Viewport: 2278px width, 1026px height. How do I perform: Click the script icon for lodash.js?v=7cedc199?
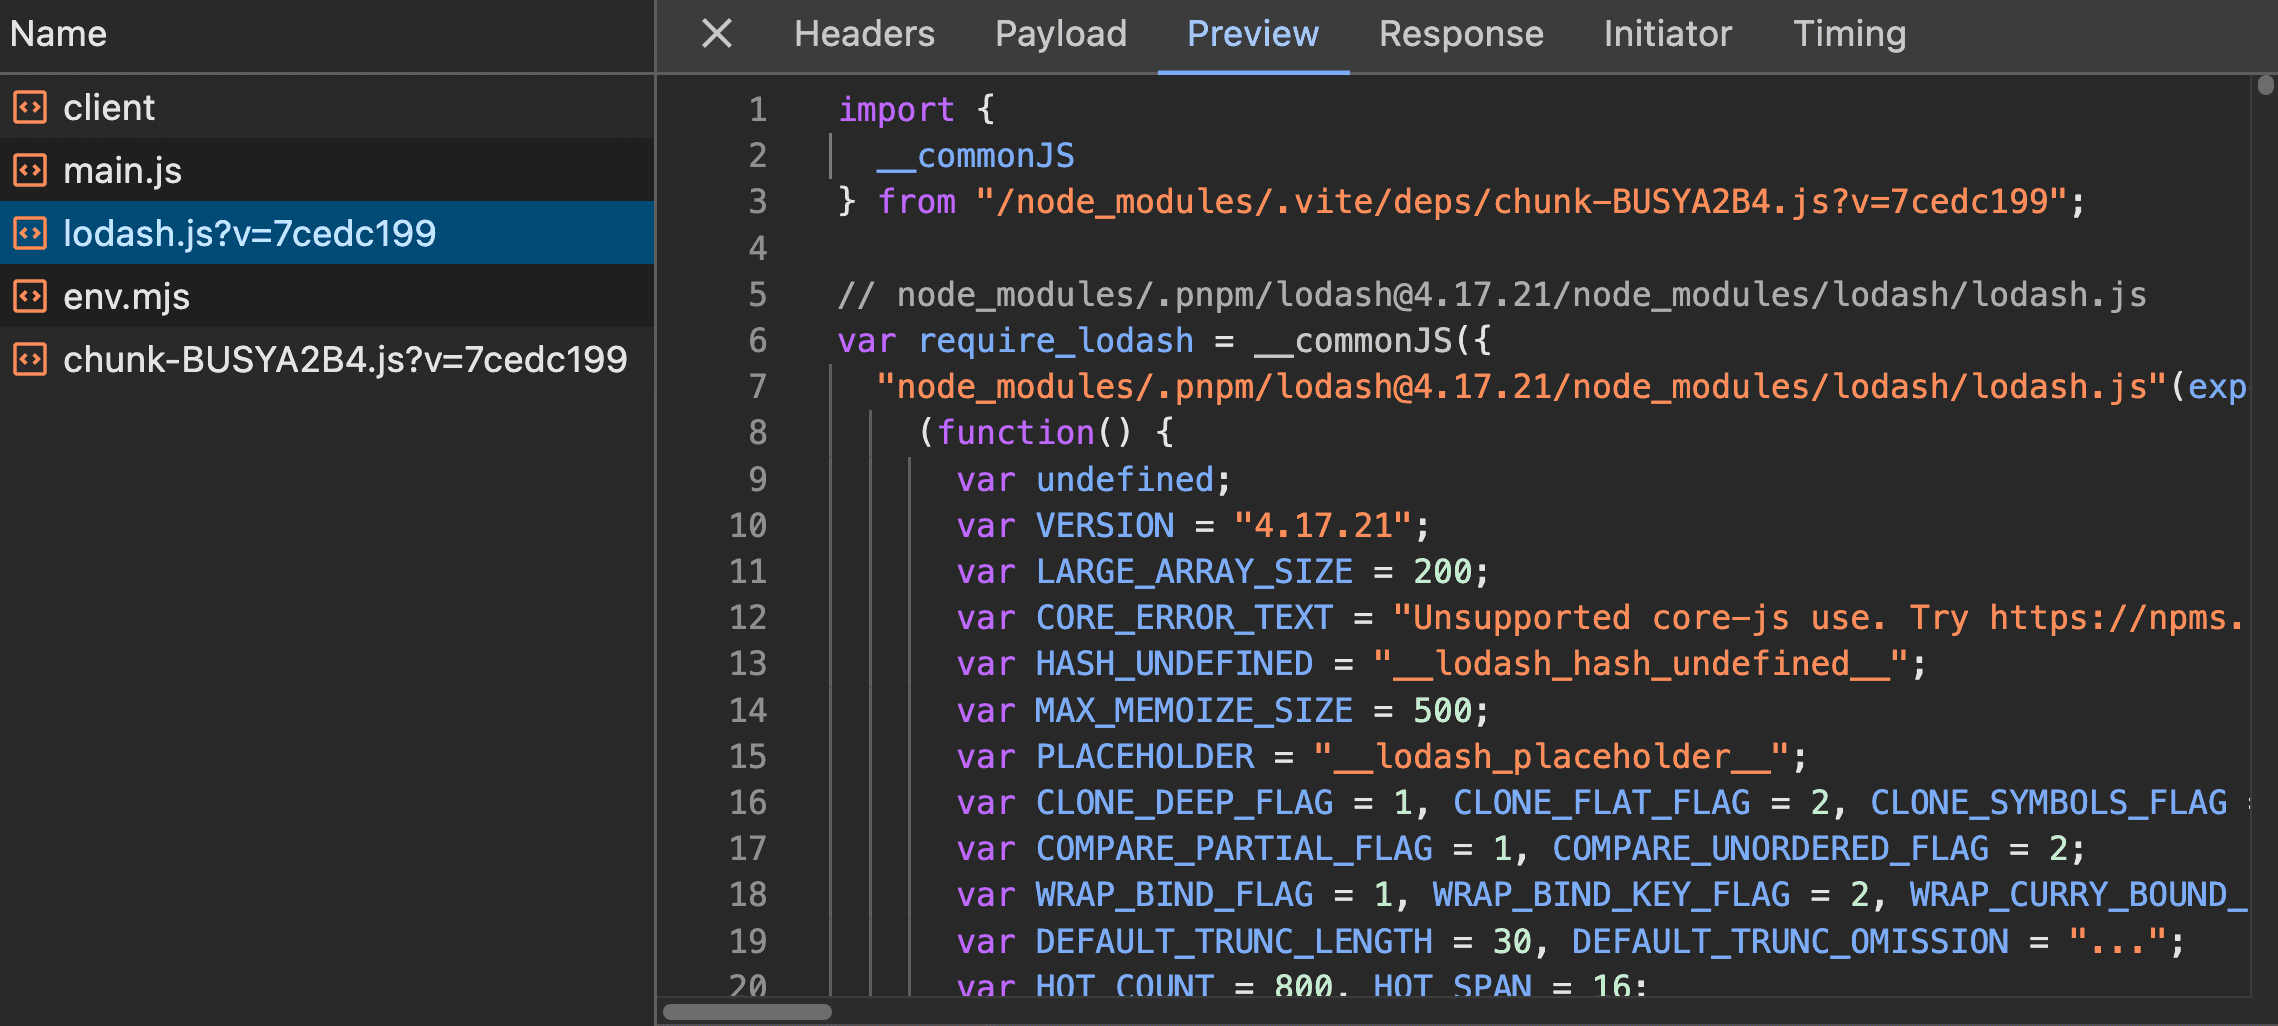[x=29, y=233]
